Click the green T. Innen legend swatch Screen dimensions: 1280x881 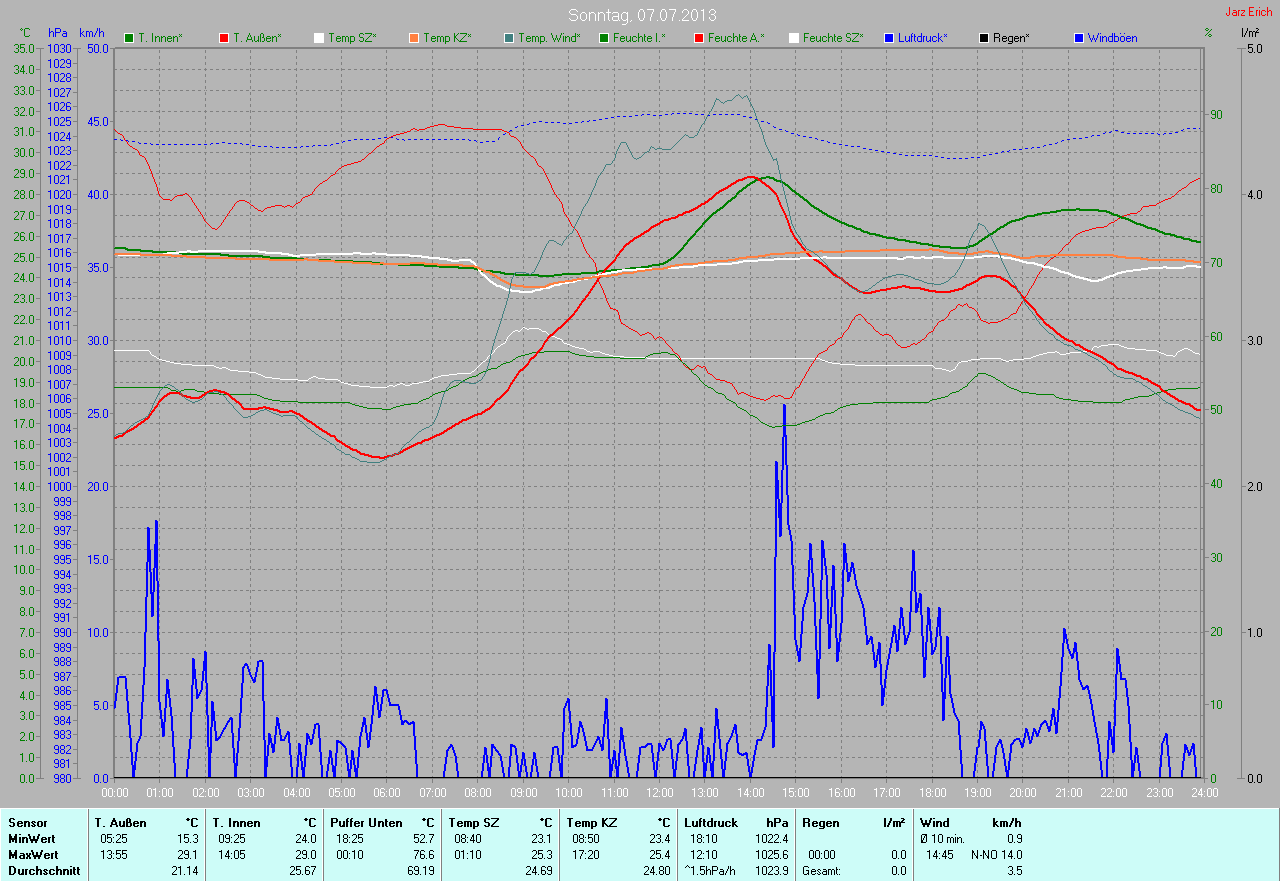[129, 38]
